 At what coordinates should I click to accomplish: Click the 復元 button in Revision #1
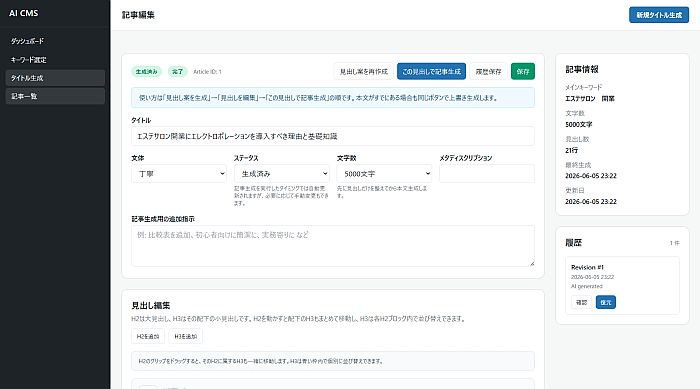coord(606,302)
